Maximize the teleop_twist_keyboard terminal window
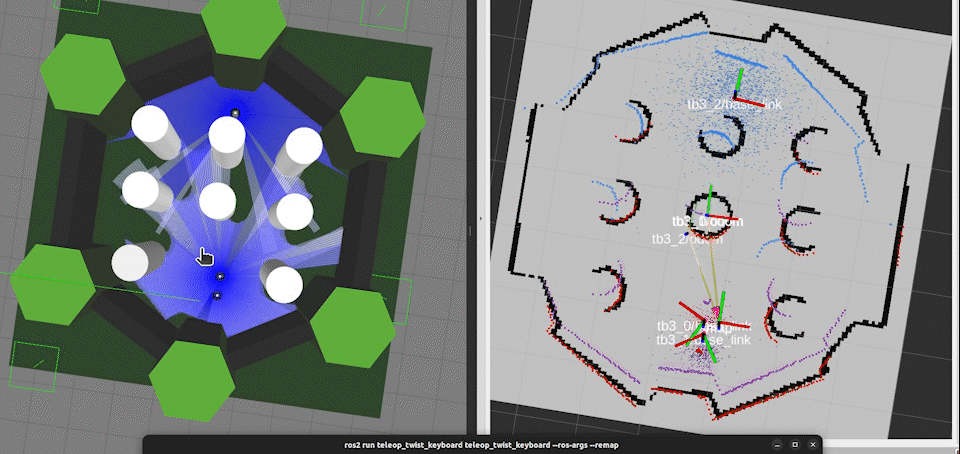Screen dimensions: 960x454 tap(795, 445)
